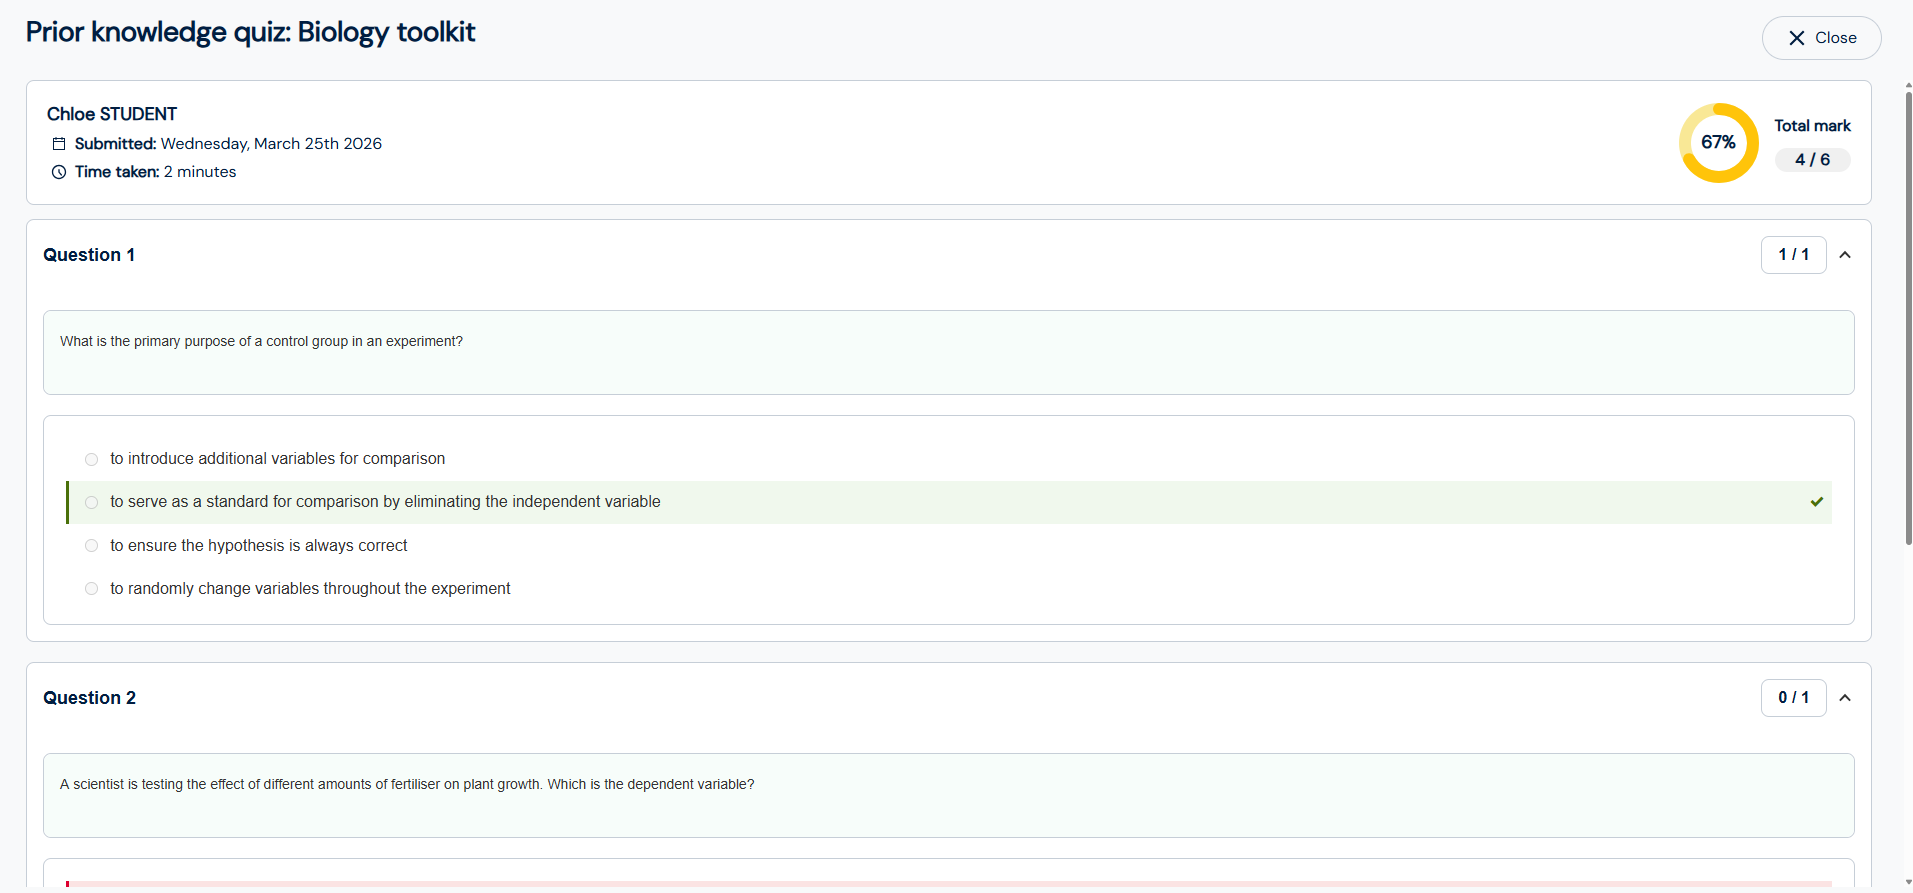Choose 'to ensure the hypothesis is always correct'
This screenshot has height=893, width=1913.
92,546
